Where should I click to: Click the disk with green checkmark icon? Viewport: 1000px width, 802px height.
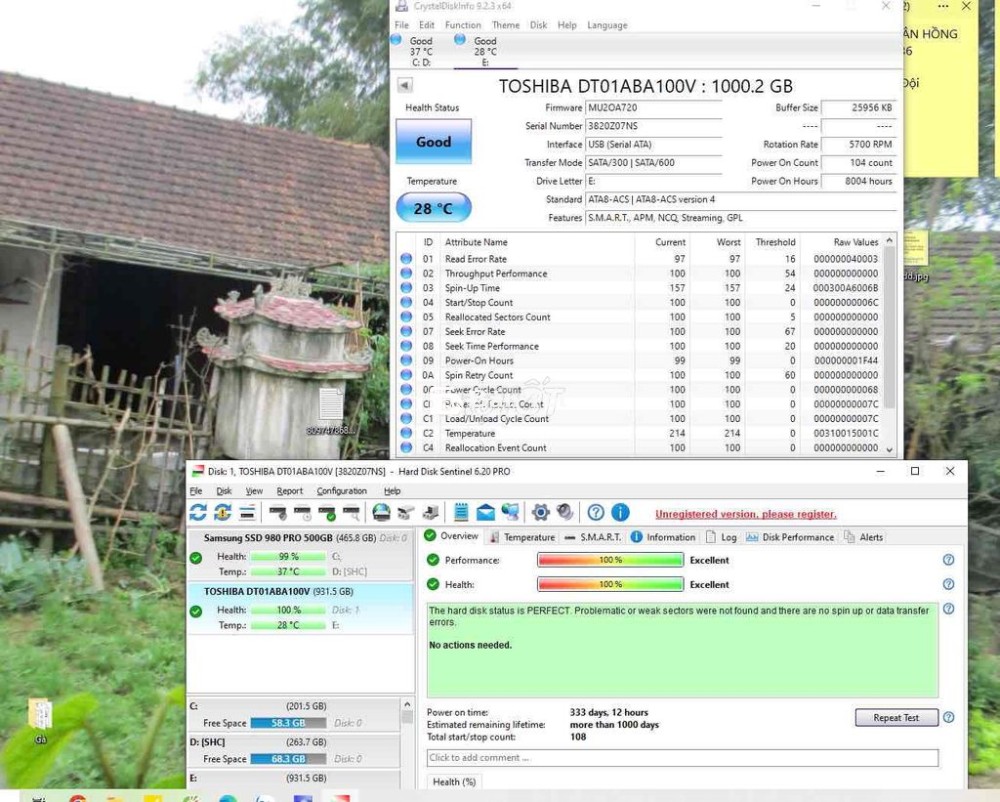(x=327, y=512)
